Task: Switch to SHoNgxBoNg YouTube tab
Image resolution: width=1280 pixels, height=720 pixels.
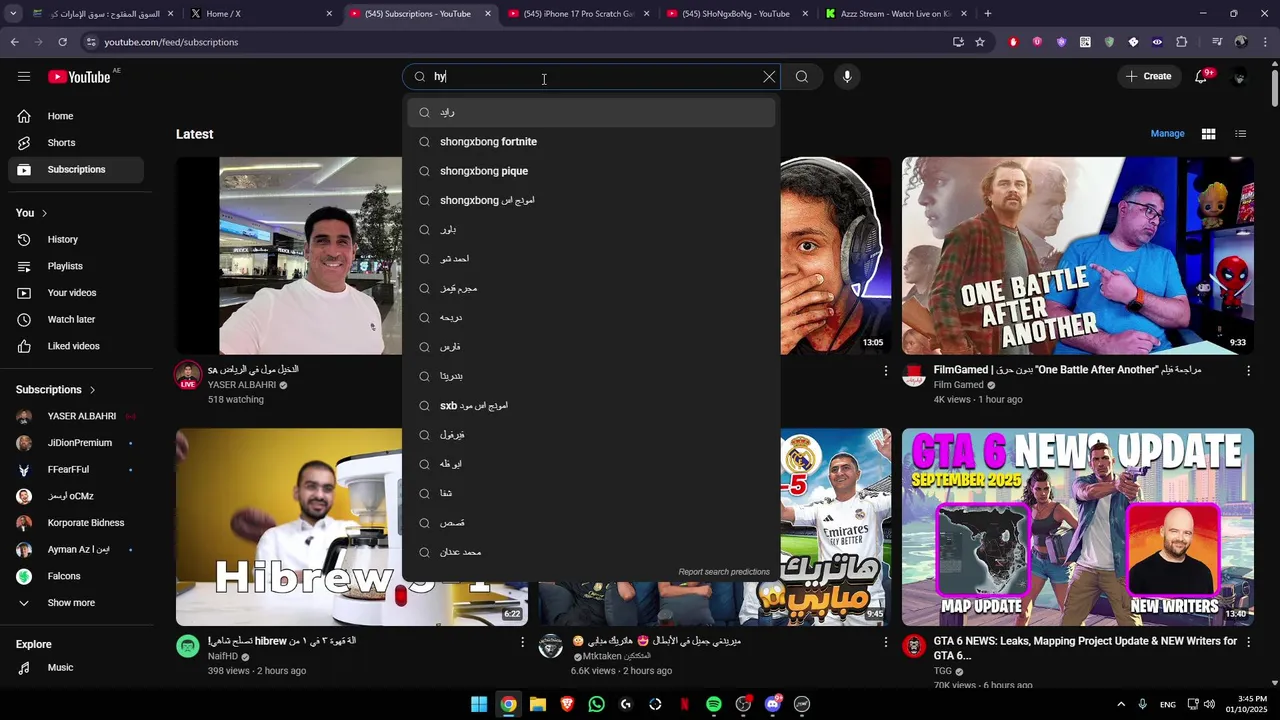Action: 737,14
